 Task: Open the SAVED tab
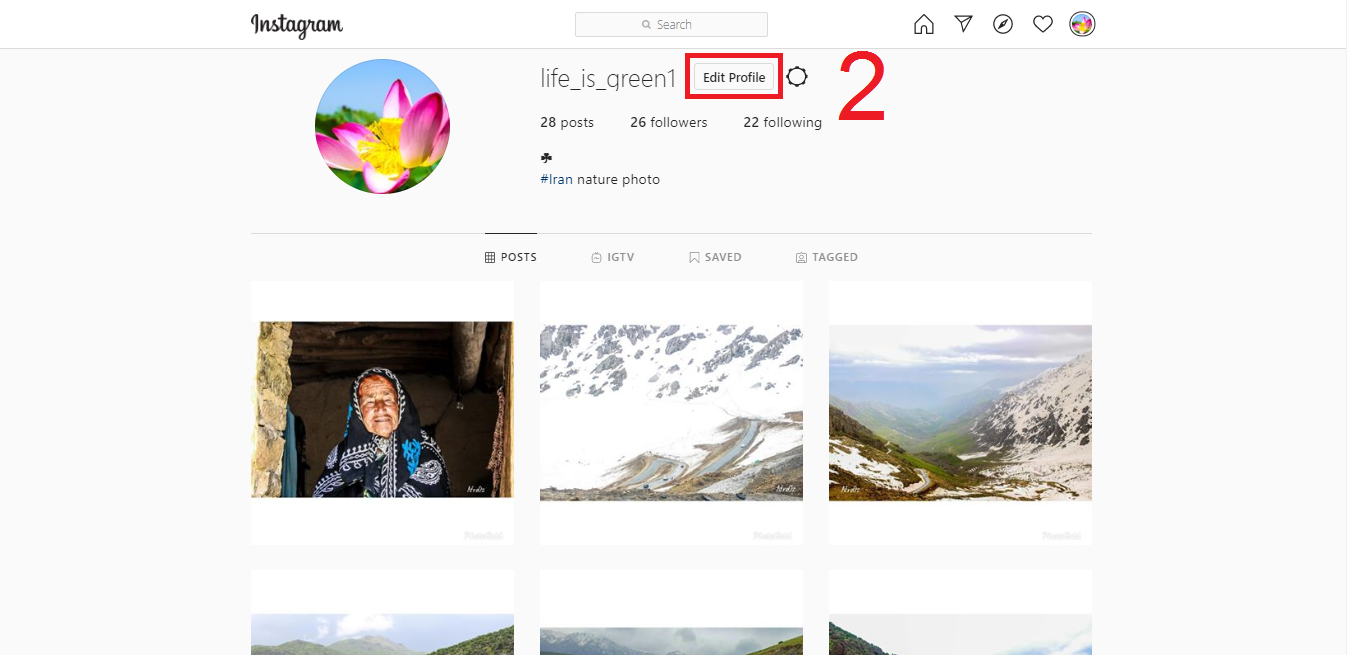(715, 257)
